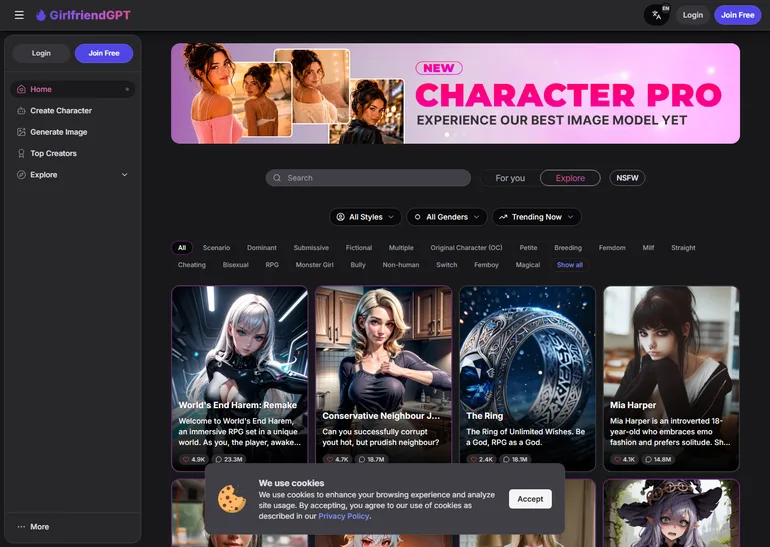Select the Submissive tag filter

click(x=311, y=248)
